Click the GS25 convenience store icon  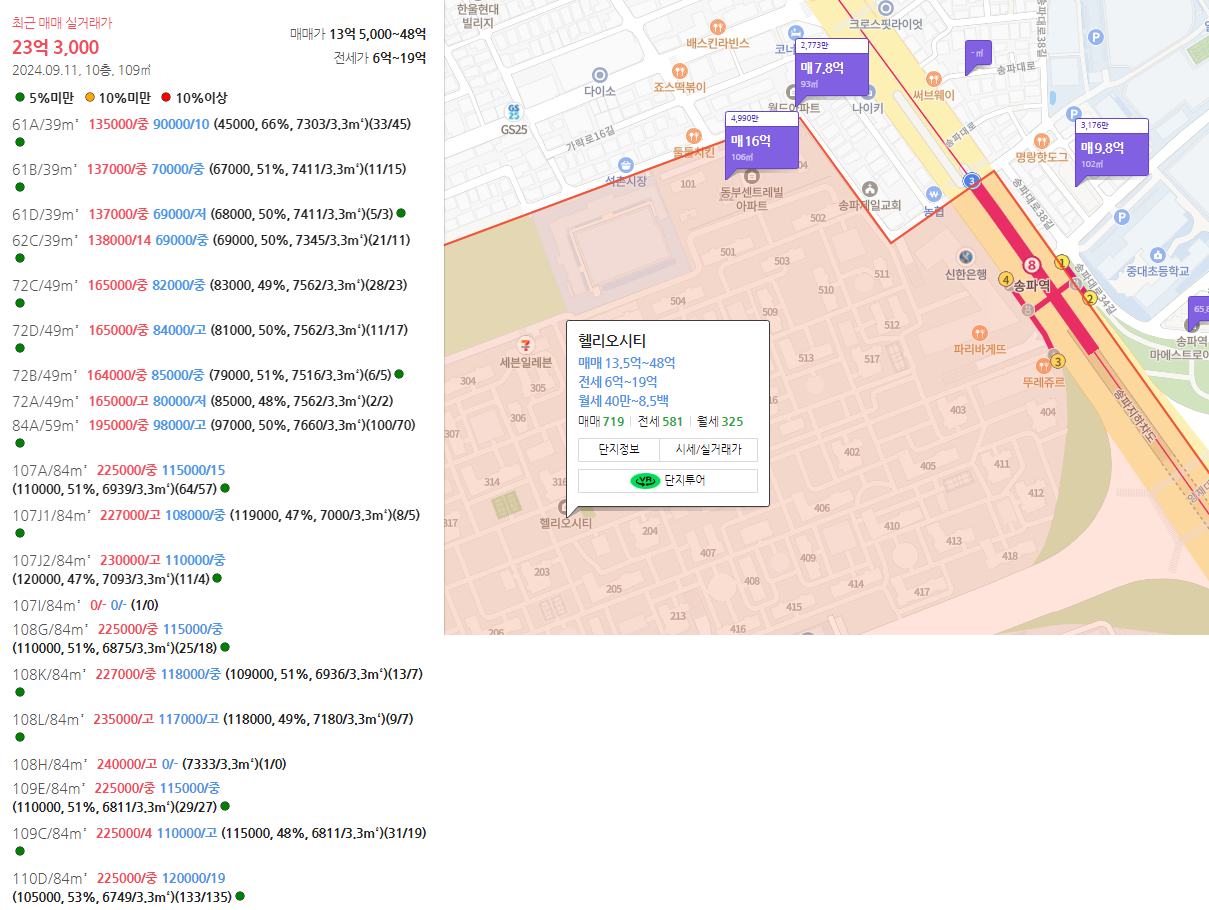[514, 111]
